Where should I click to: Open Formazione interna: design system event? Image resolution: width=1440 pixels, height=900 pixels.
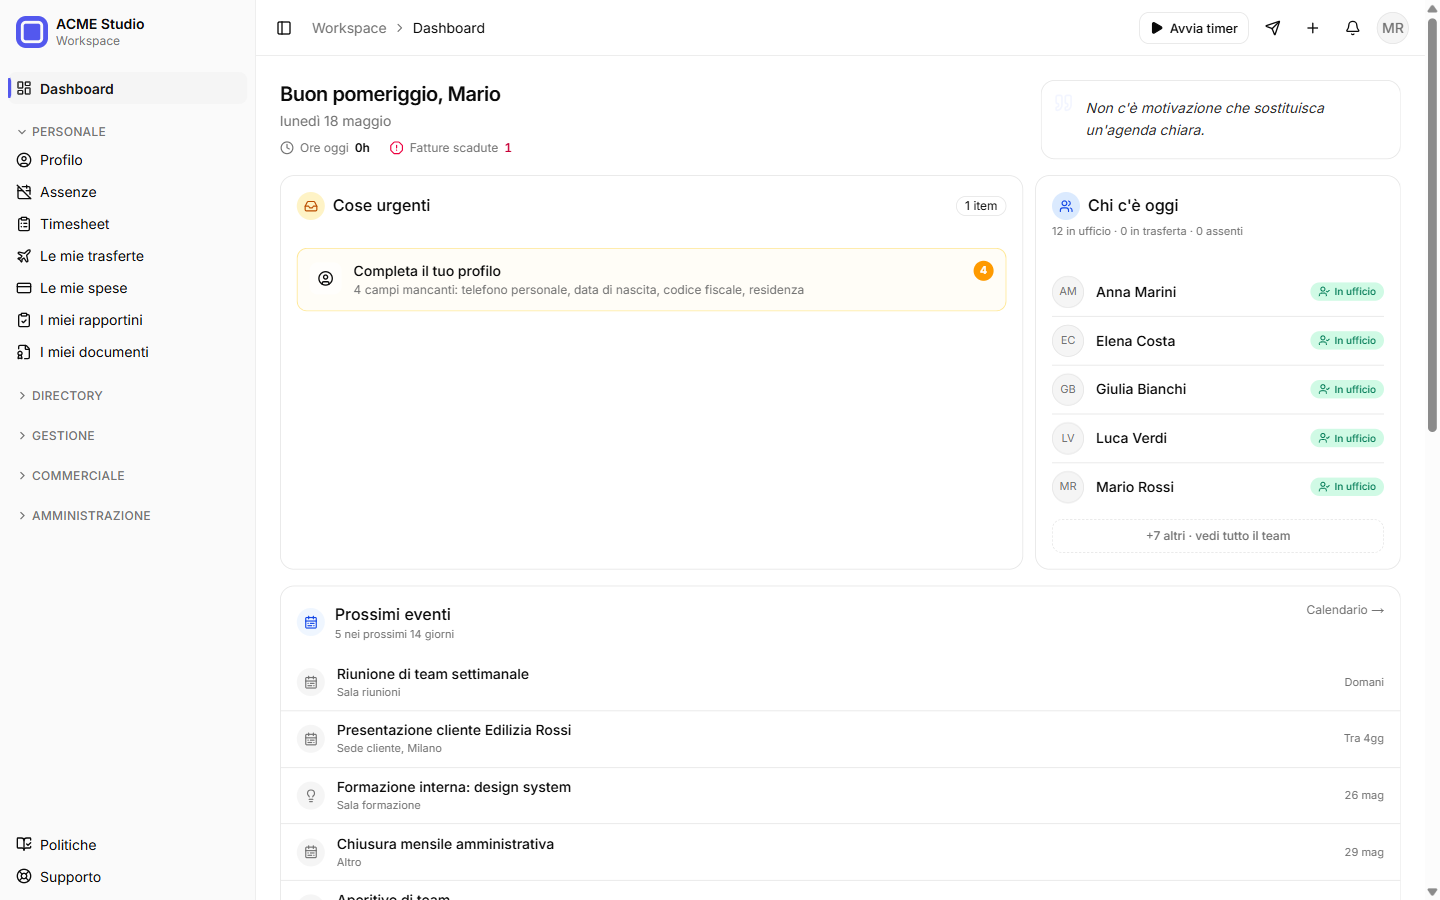click(x=840, y=796)
